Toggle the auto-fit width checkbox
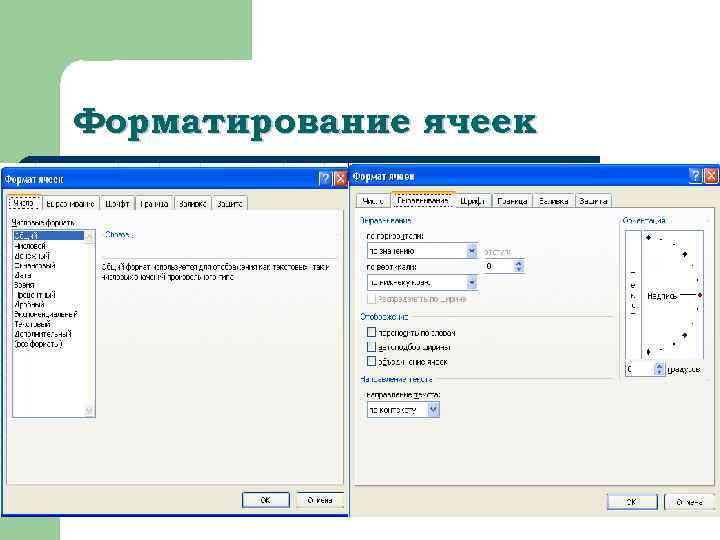The height and width of the screenshot is (540, 720). click(x=371, y=347)
